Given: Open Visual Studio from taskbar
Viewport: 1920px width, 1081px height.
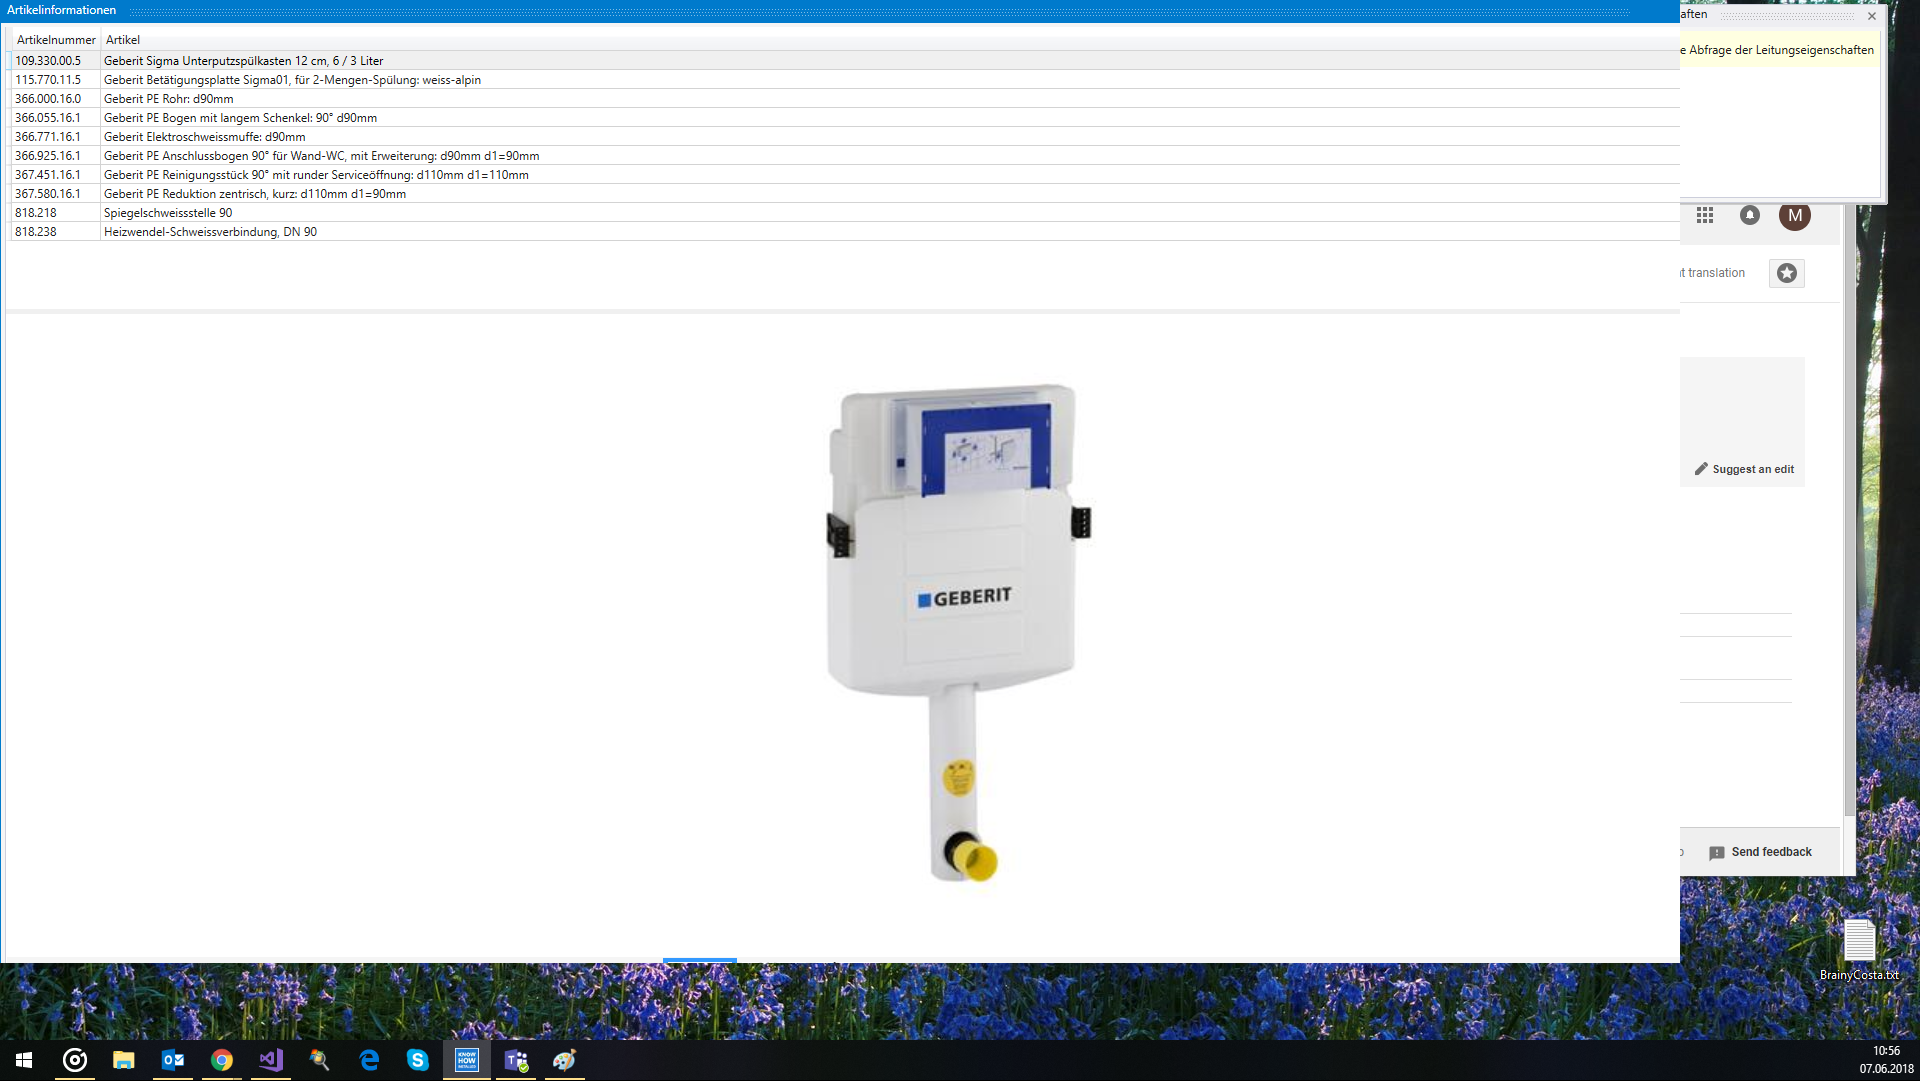Looking at the screenshot, I should (x=271, y=1060).
